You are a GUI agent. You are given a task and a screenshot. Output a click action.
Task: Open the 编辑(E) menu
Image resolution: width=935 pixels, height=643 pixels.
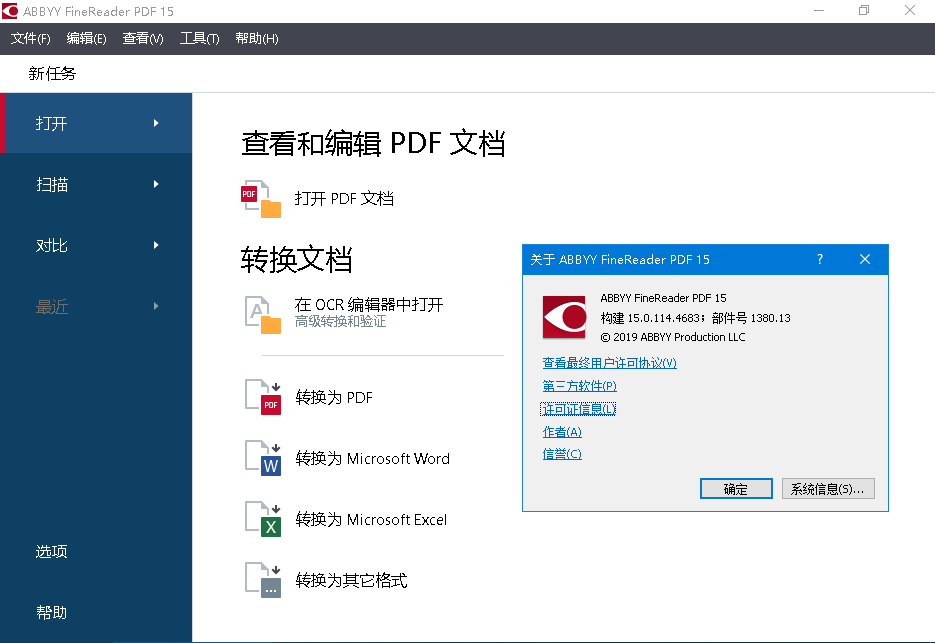point(86,39)
